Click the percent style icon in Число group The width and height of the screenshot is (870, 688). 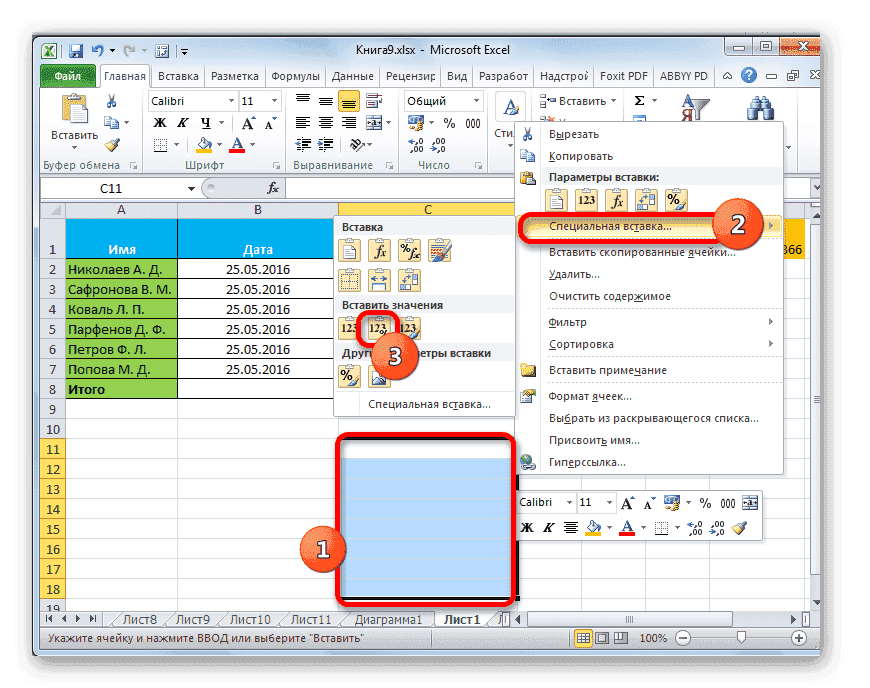[449, 122]
